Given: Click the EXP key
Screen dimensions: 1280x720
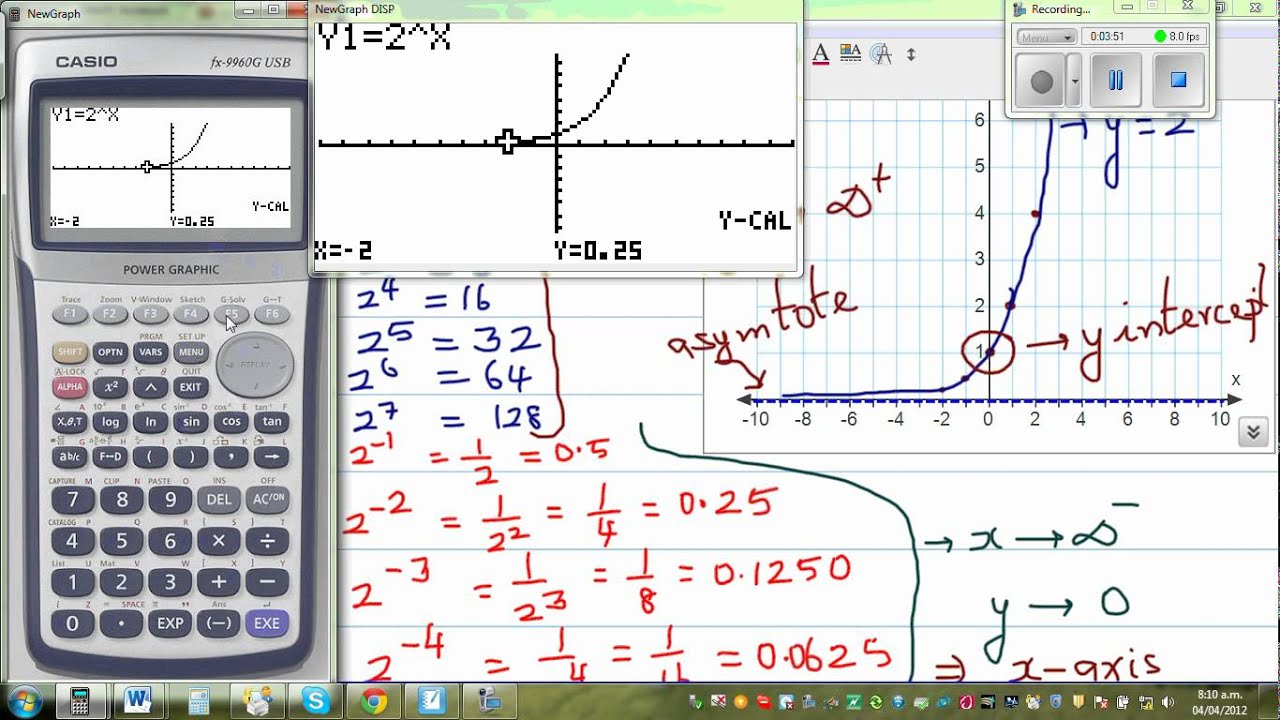Looking at the screenshot, I should point(170,623).
